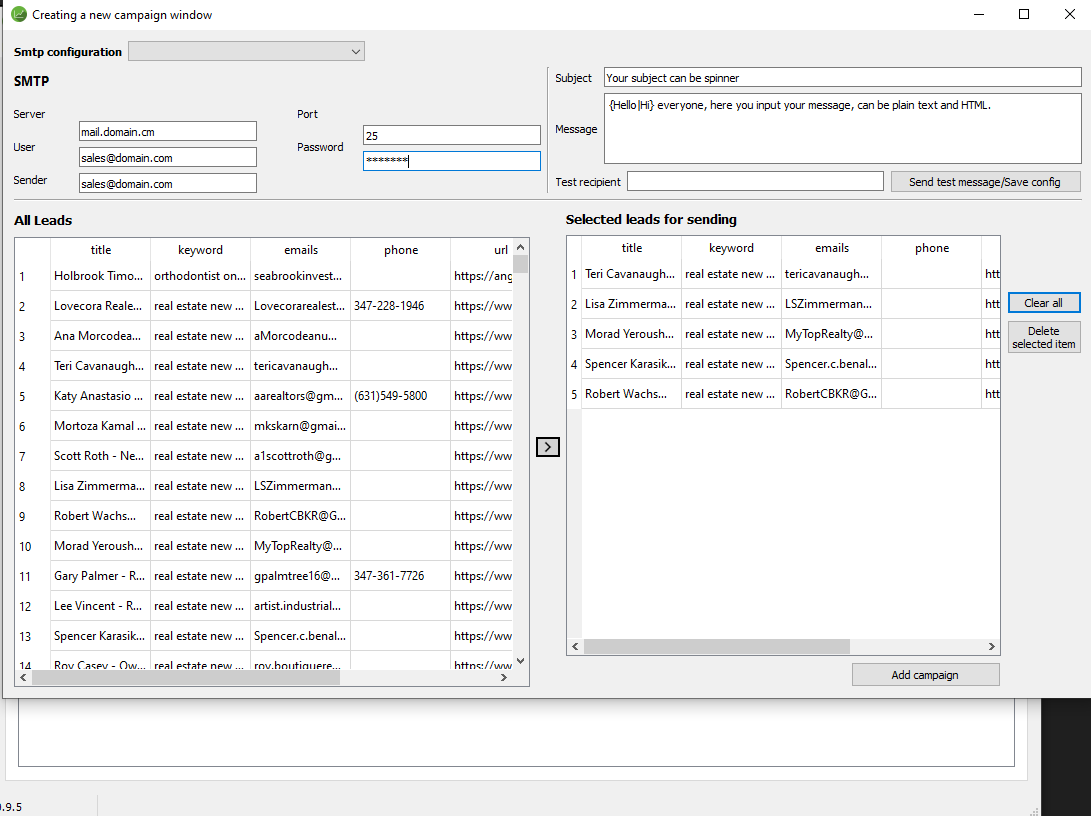Image resolution: width=1091 pixels, height=816 pixels.
Task: Click inside the Message text area
Action: (842, 129)
